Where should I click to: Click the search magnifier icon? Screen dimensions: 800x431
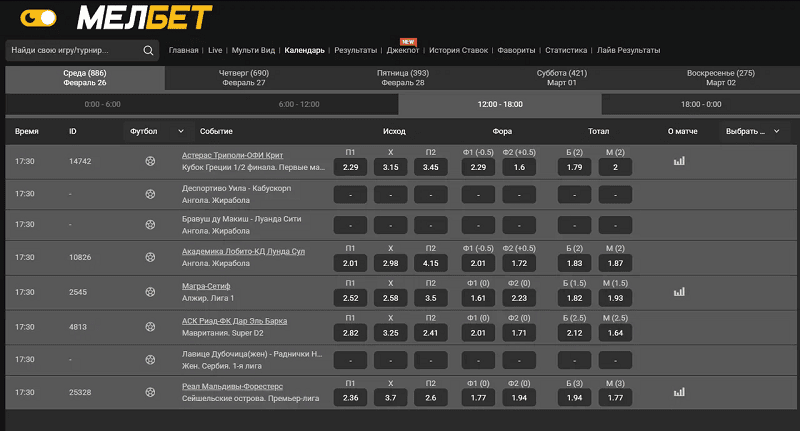click(x=148, y=50)
